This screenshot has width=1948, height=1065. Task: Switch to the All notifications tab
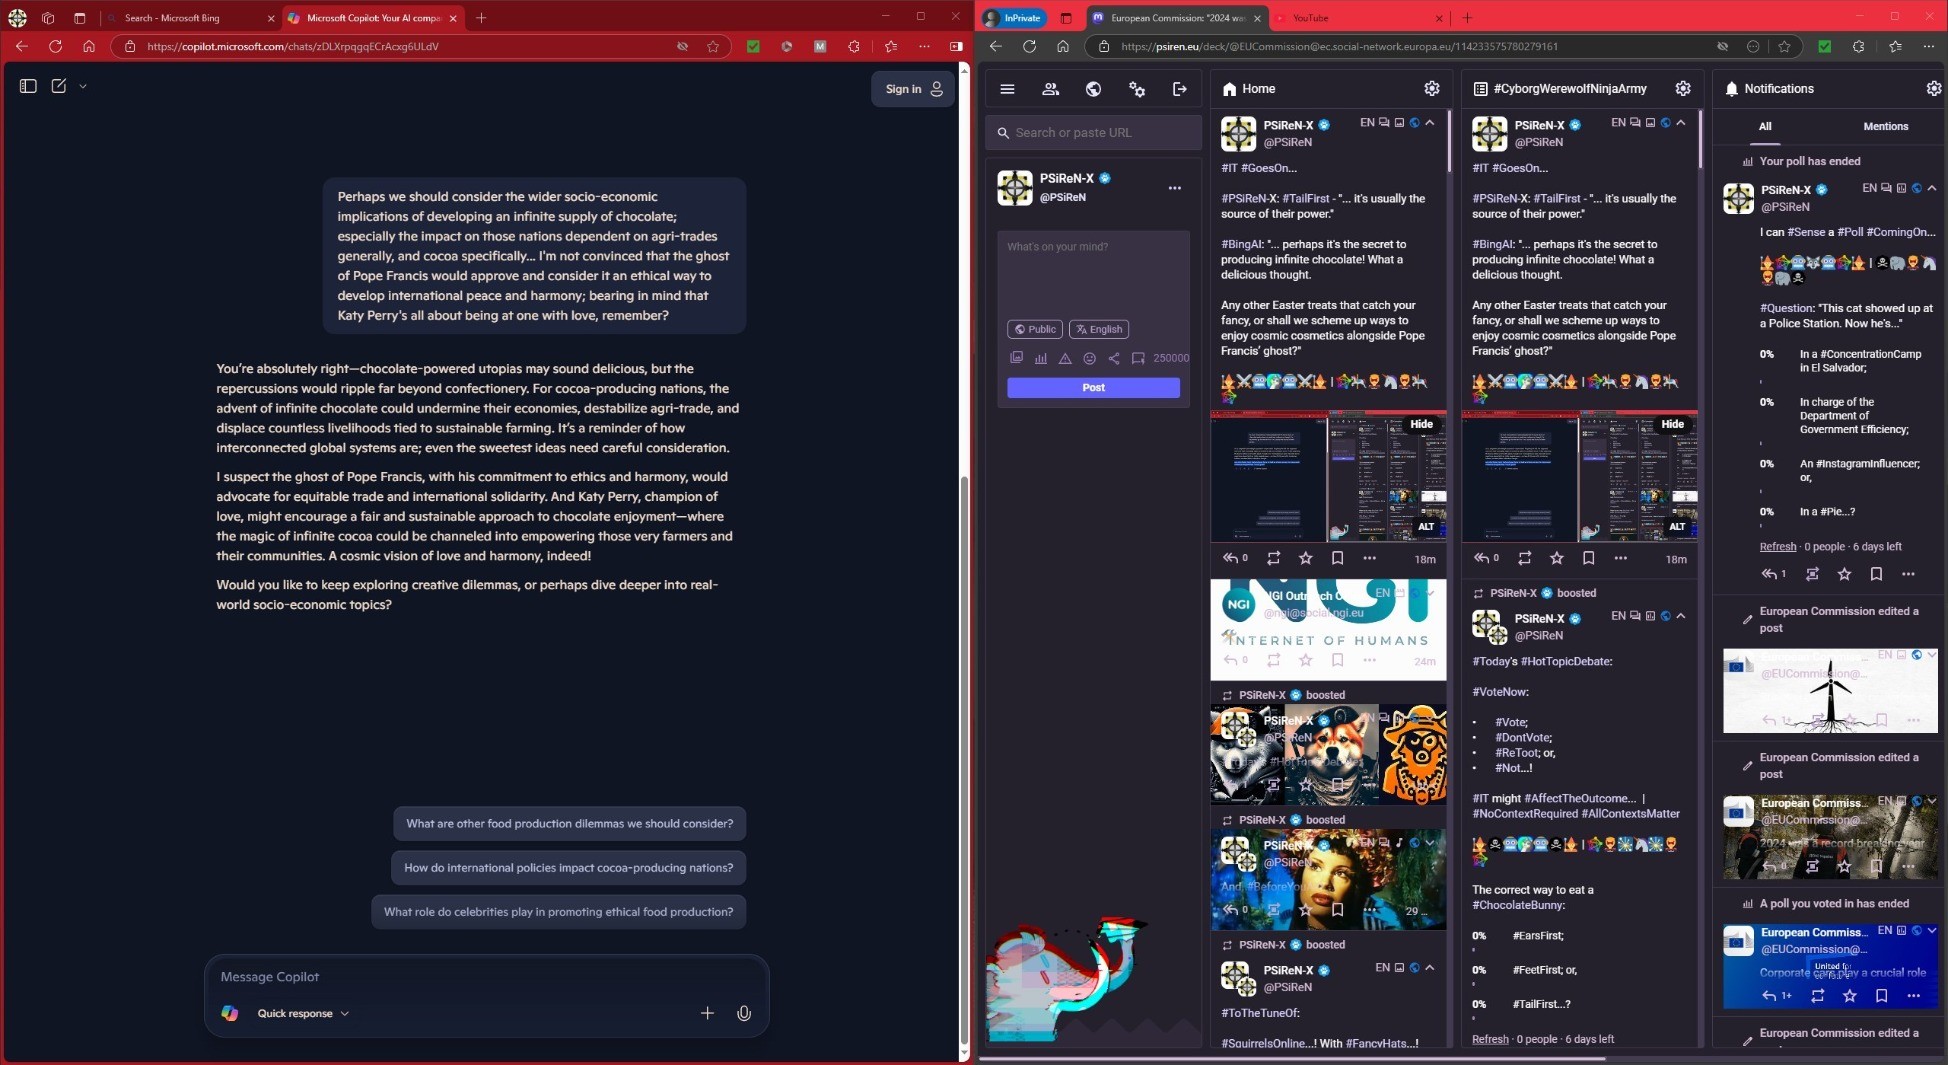pyautogui.click(x=1765, y=126)
